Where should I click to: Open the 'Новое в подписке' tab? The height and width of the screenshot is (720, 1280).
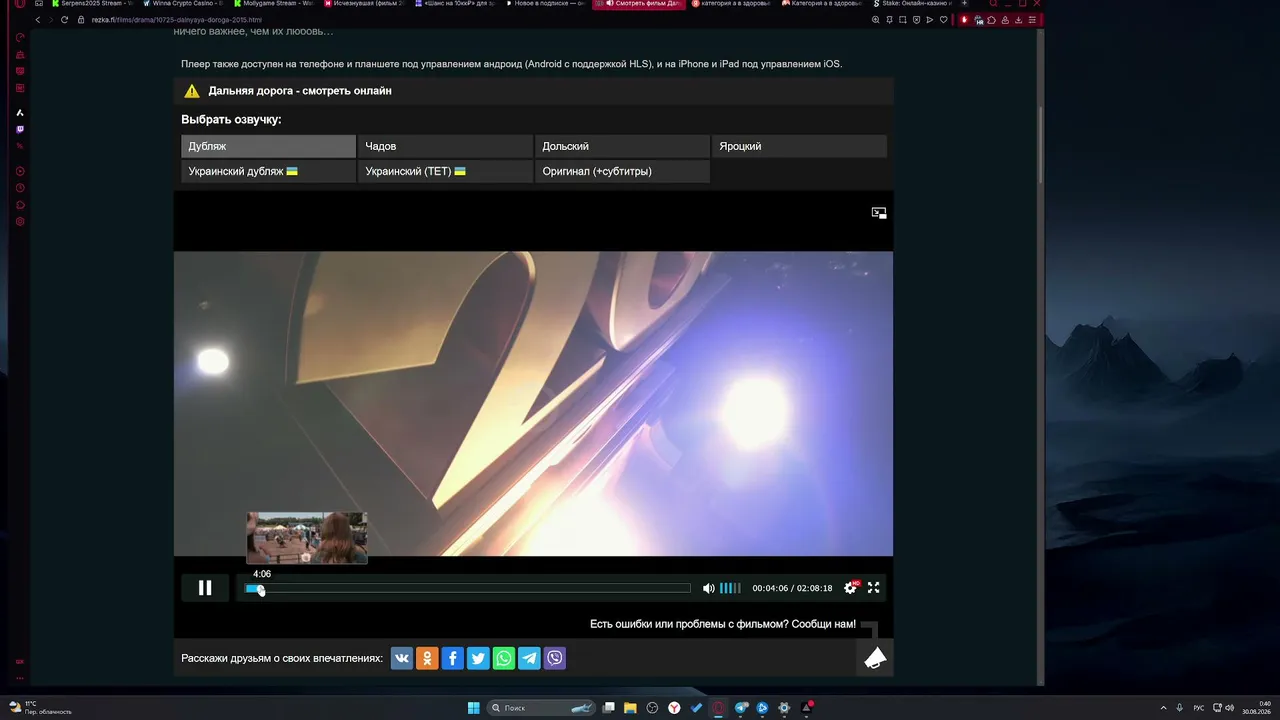tap(547, 4)
